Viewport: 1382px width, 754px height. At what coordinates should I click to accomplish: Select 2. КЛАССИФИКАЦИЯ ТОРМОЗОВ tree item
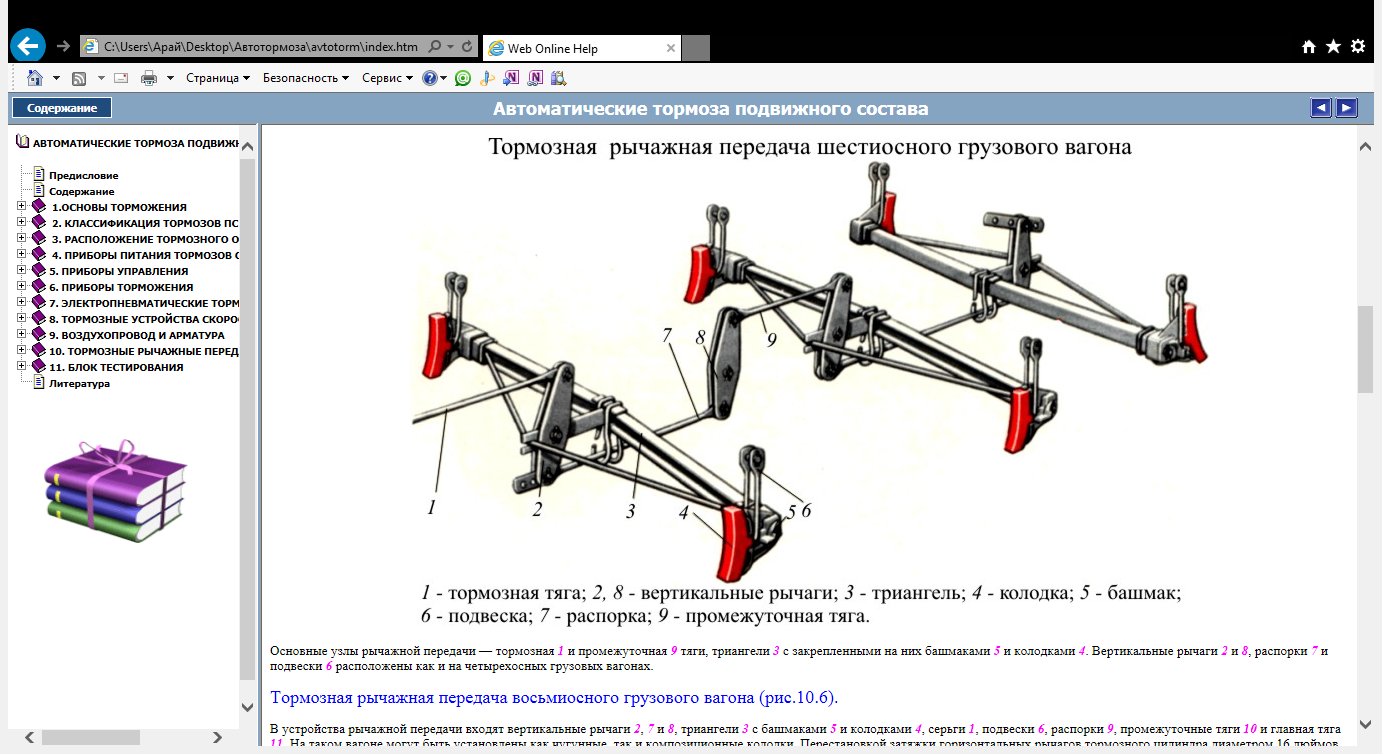click(144, 223)
